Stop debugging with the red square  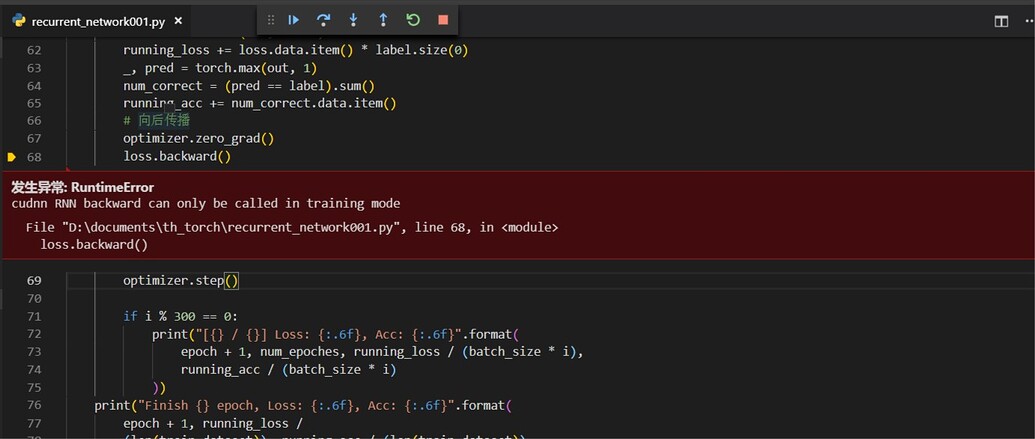tap(443, 20)
